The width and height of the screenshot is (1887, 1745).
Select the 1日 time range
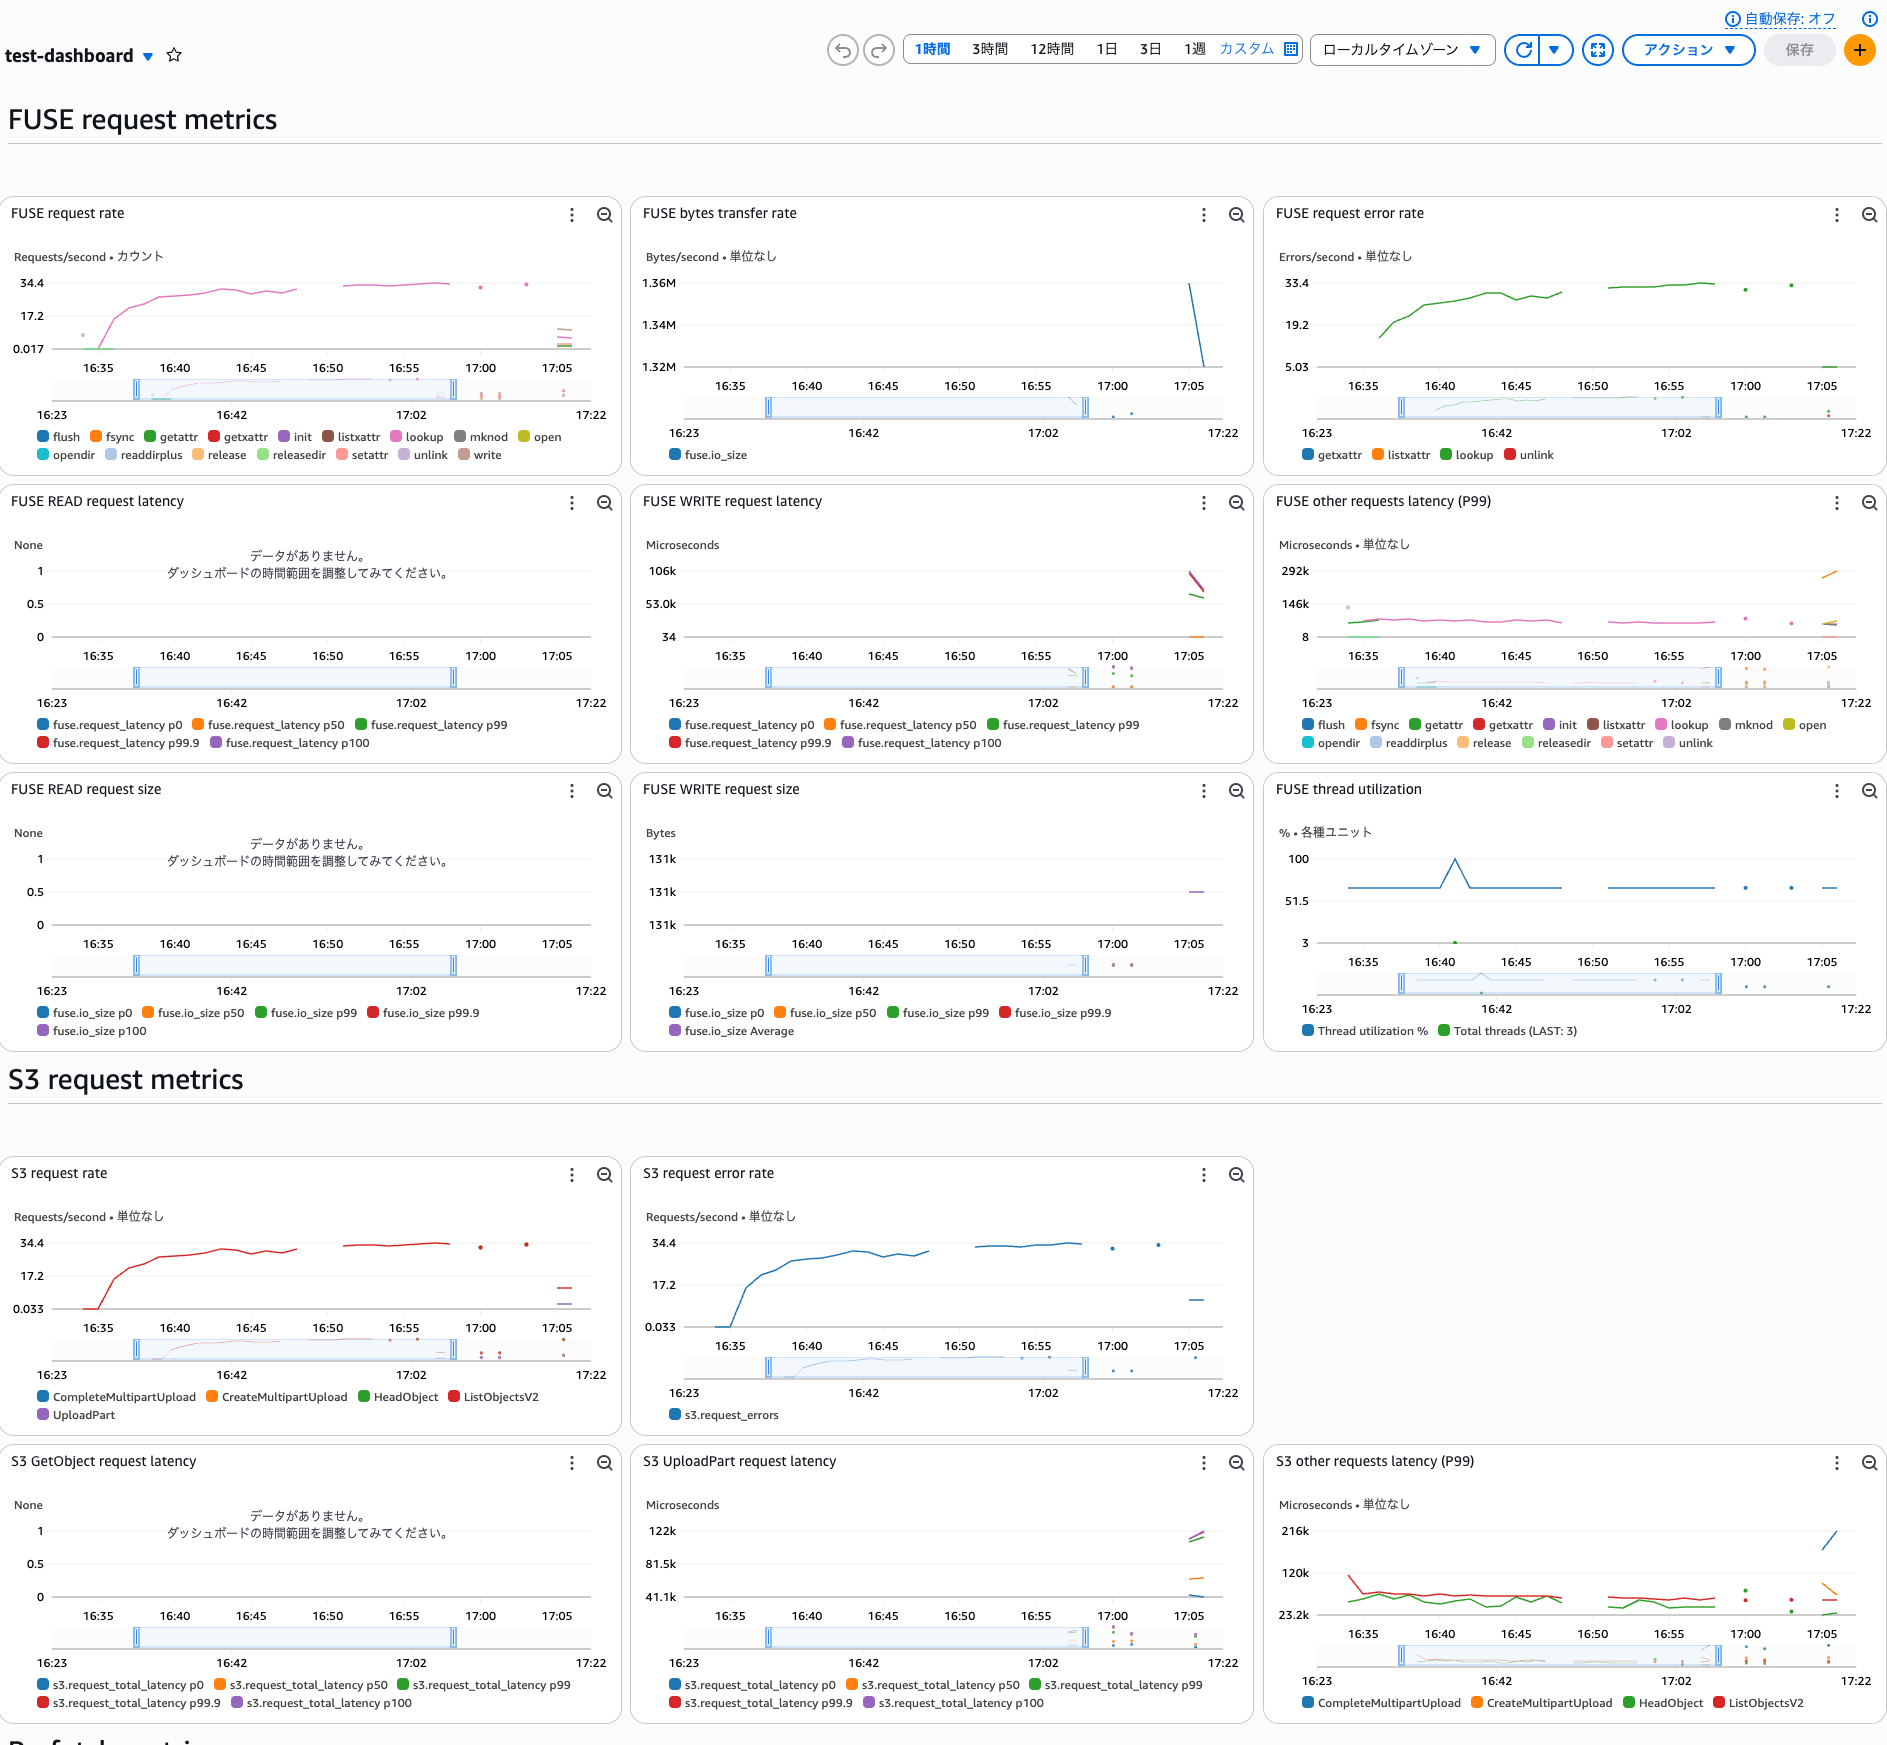pos(1106,48)
